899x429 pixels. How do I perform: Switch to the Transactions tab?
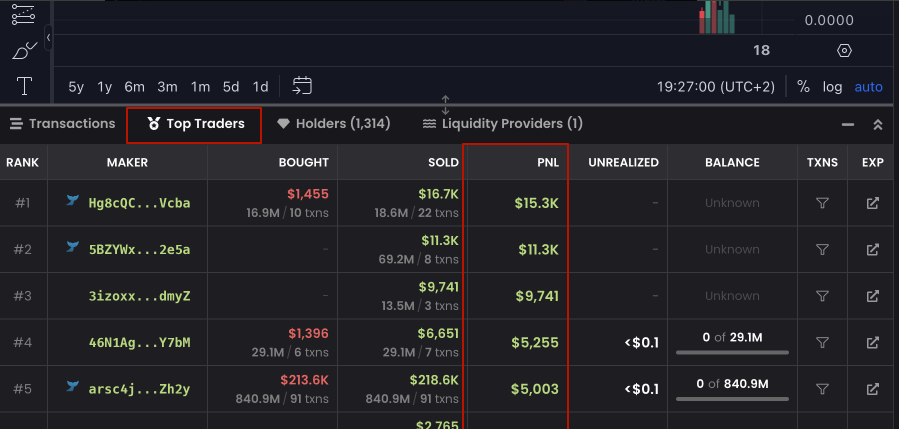(x=62, y=124)
